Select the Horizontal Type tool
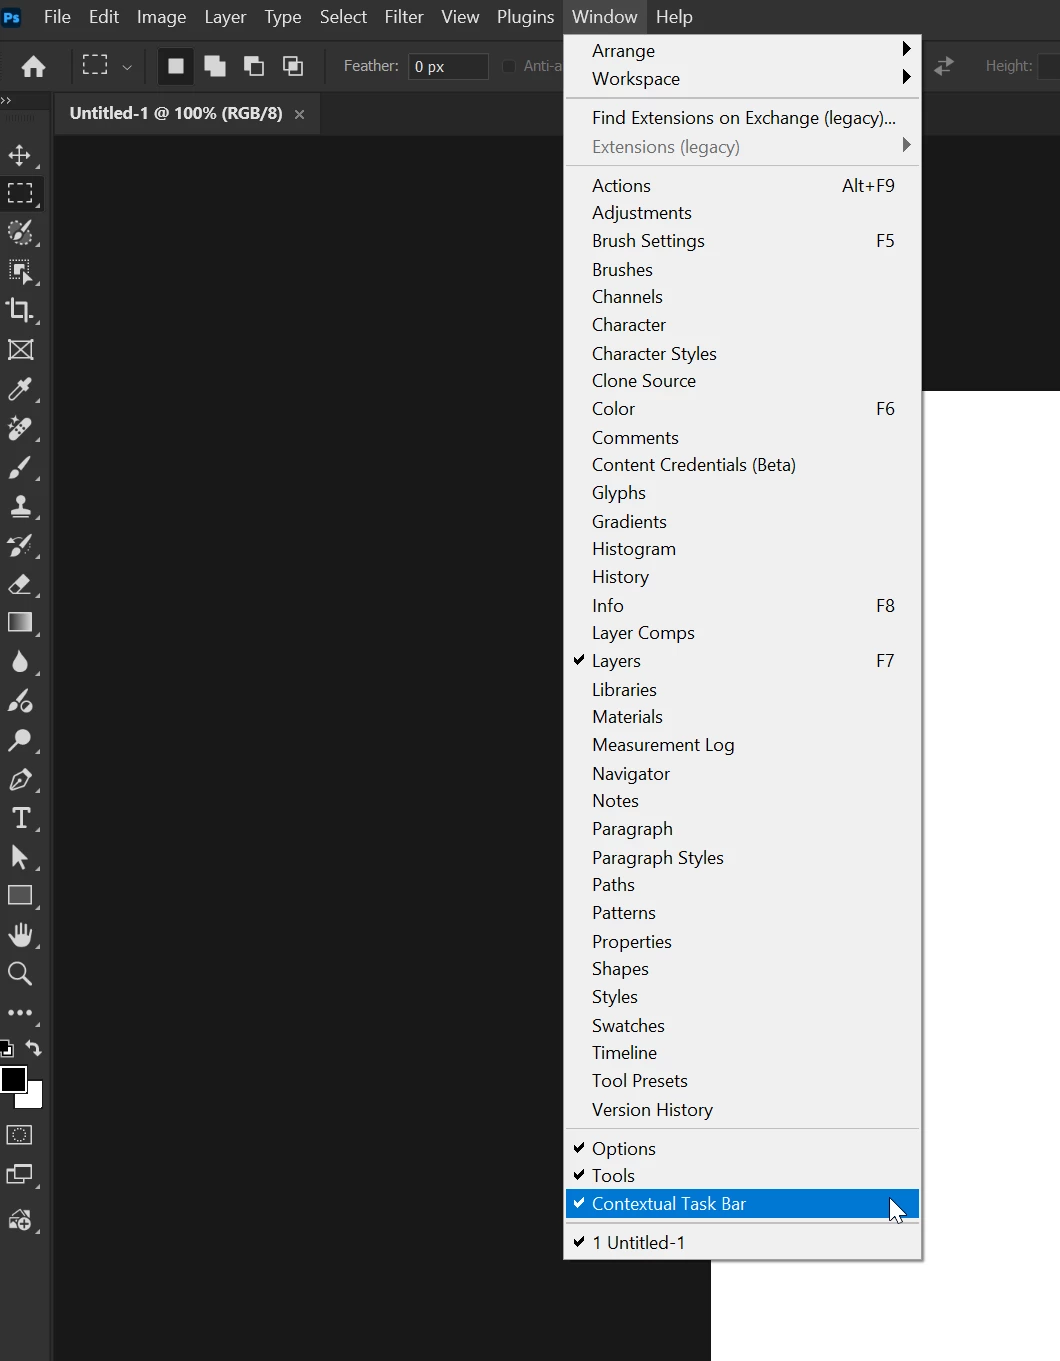 tap(20, 818)
